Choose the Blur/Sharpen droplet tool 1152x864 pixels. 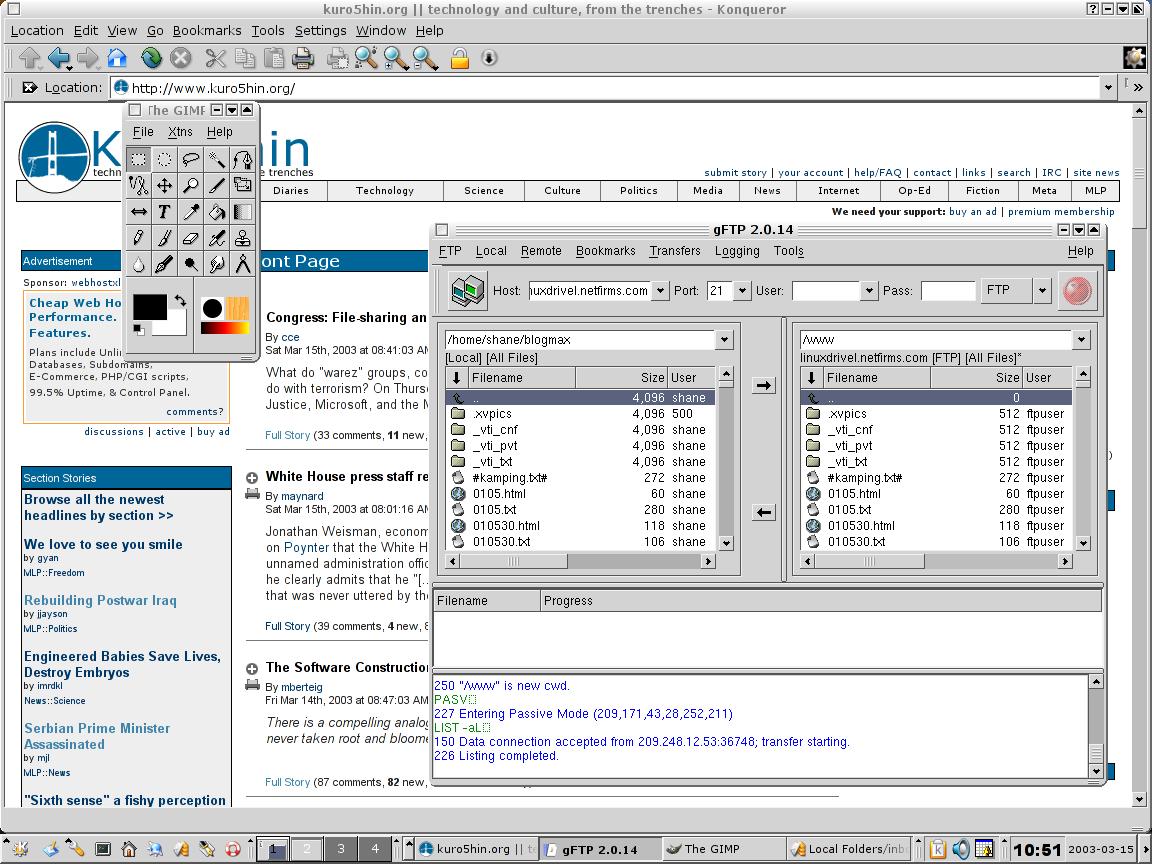pos(138,264)
